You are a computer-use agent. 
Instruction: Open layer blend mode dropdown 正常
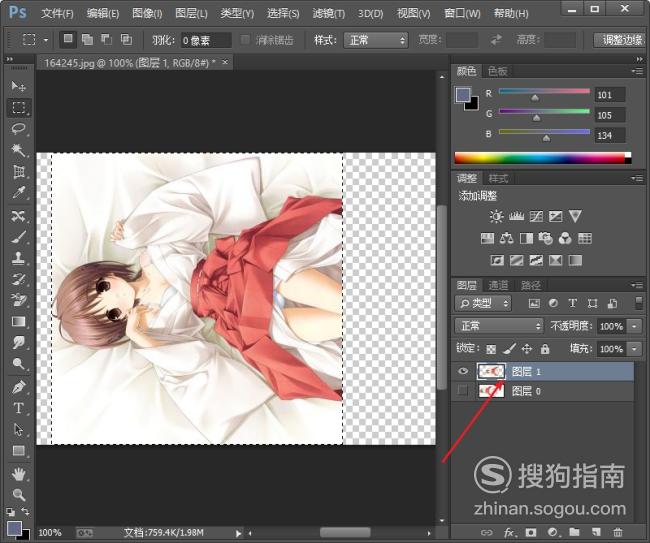[499, 326]
